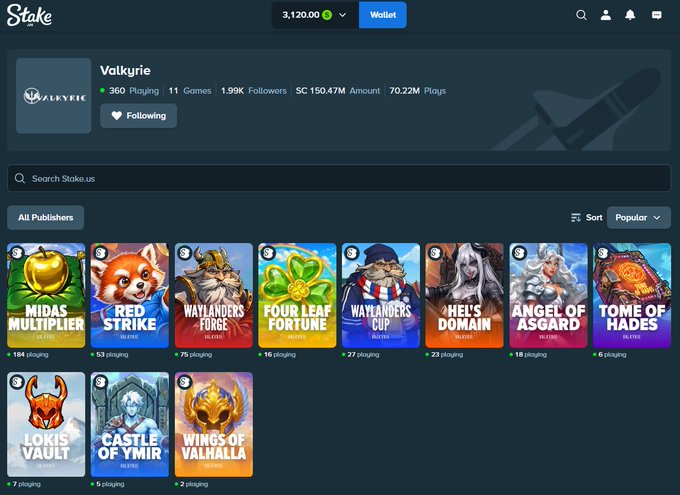Click the Stake logo
Image resolution: width=680 pixels, height=495 pixels.
29,16
